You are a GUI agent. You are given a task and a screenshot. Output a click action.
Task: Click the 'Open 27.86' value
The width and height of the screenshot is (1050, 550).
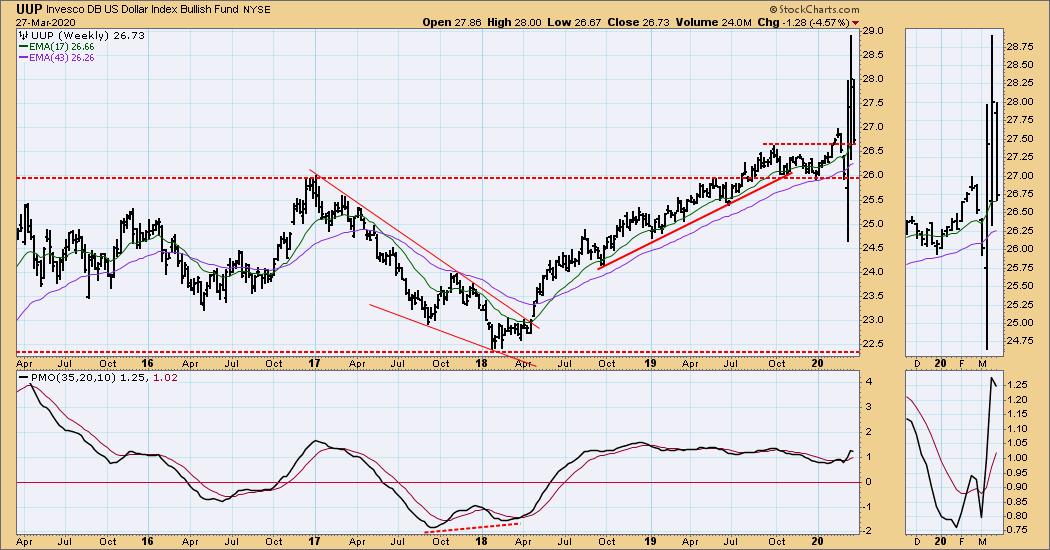451,22
